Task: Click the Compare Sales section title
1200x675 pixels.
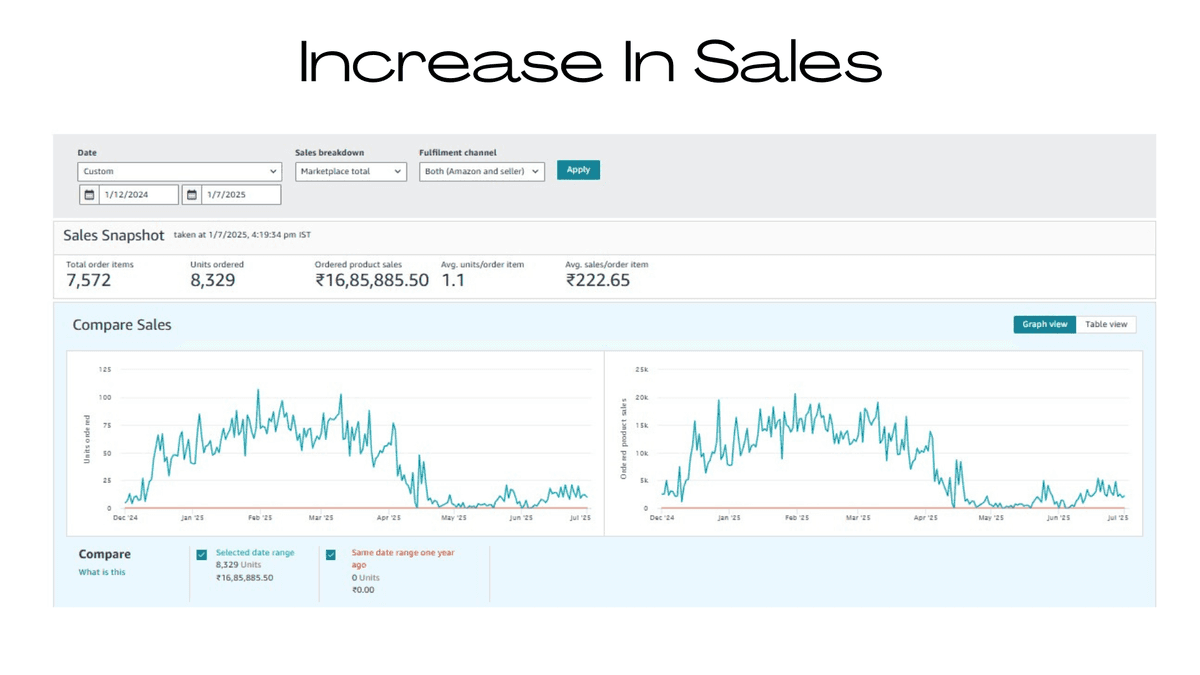Action: click(x=122, y=325)
